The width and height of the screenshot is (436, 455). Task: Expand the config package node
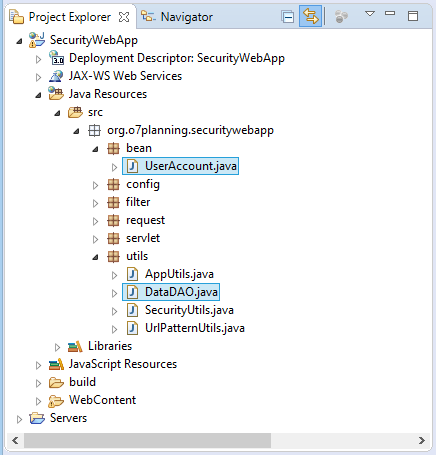[95, 185]
